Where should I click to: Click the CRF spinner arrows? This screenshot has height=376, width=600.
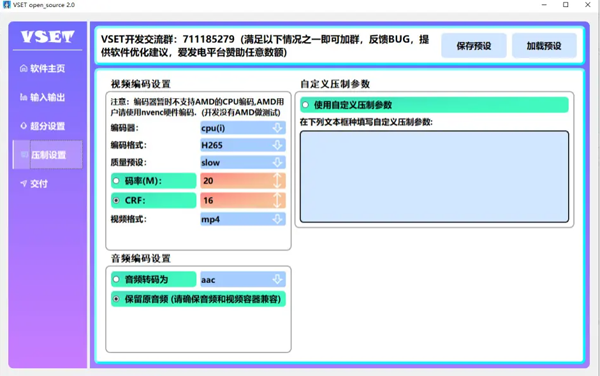277,200
